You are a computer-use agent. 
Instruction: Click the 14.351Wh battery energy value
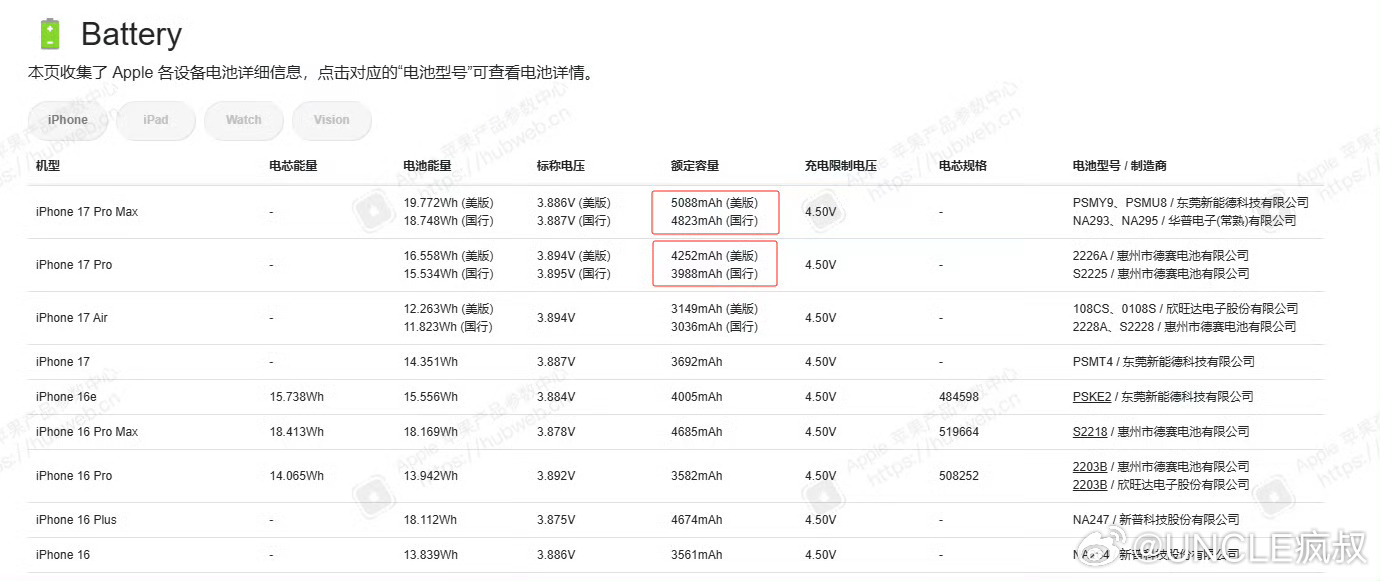[x=431, y=362]
